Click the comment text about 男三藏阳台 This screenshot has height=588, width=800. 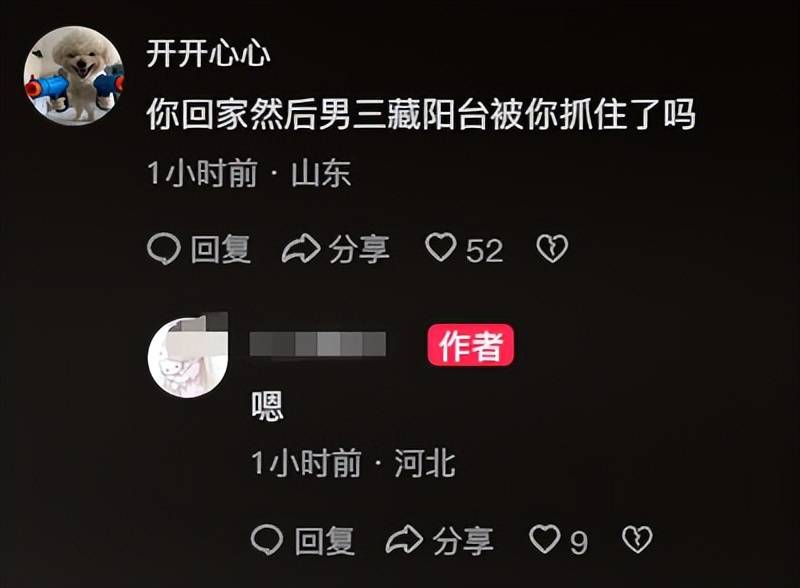point(421,114)
